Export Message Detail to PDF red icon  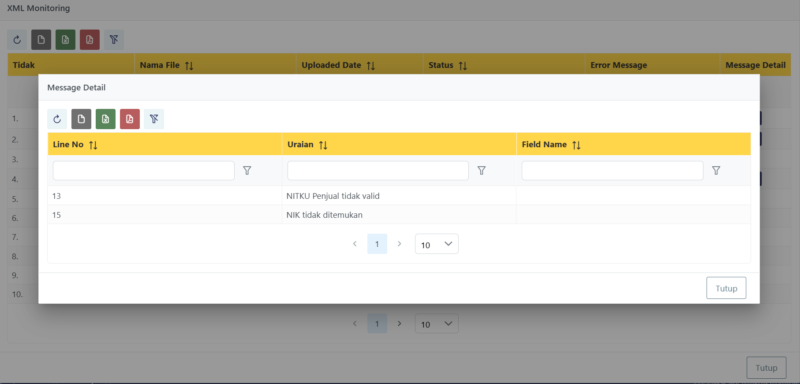(x=130, y=119)
